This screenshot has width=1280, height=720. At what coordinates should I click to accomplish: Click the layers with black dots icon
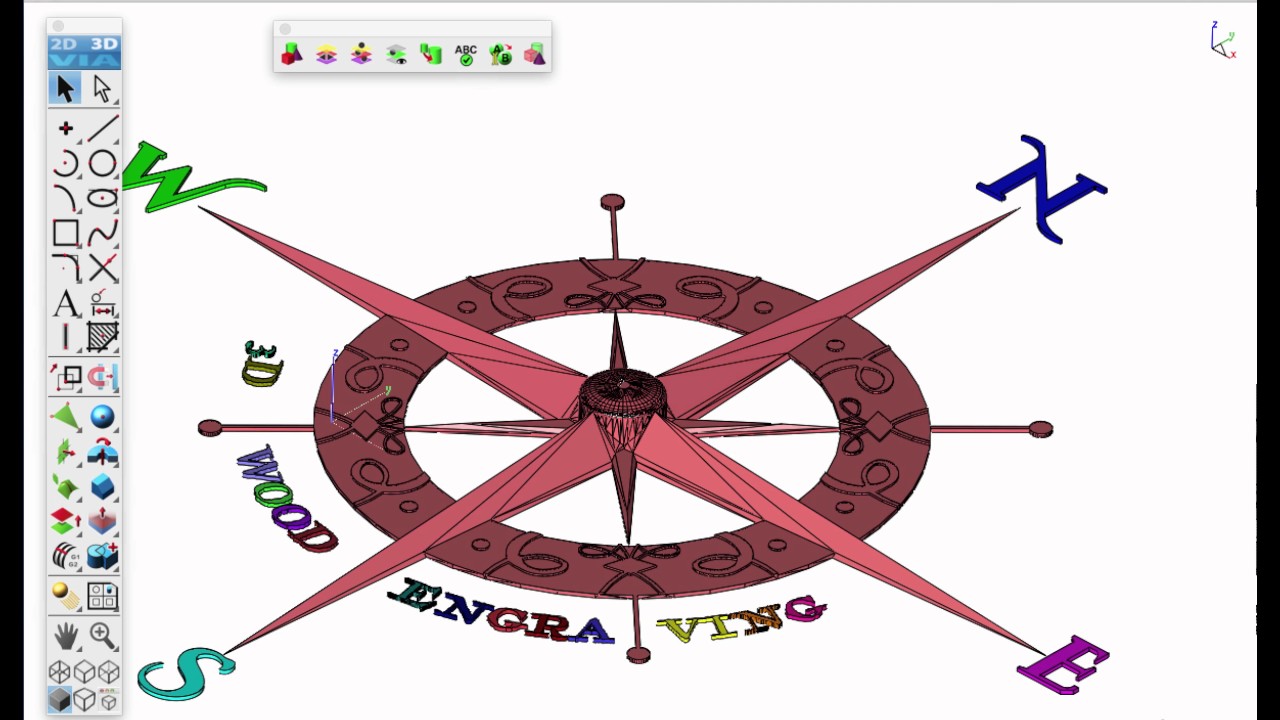pos(362,54)
